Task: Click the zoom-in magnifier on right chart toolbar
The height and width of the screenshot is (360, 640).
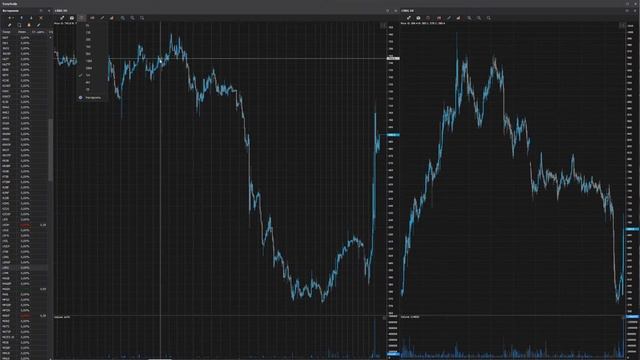Action: pyautogui.click(x=469, y=18)
